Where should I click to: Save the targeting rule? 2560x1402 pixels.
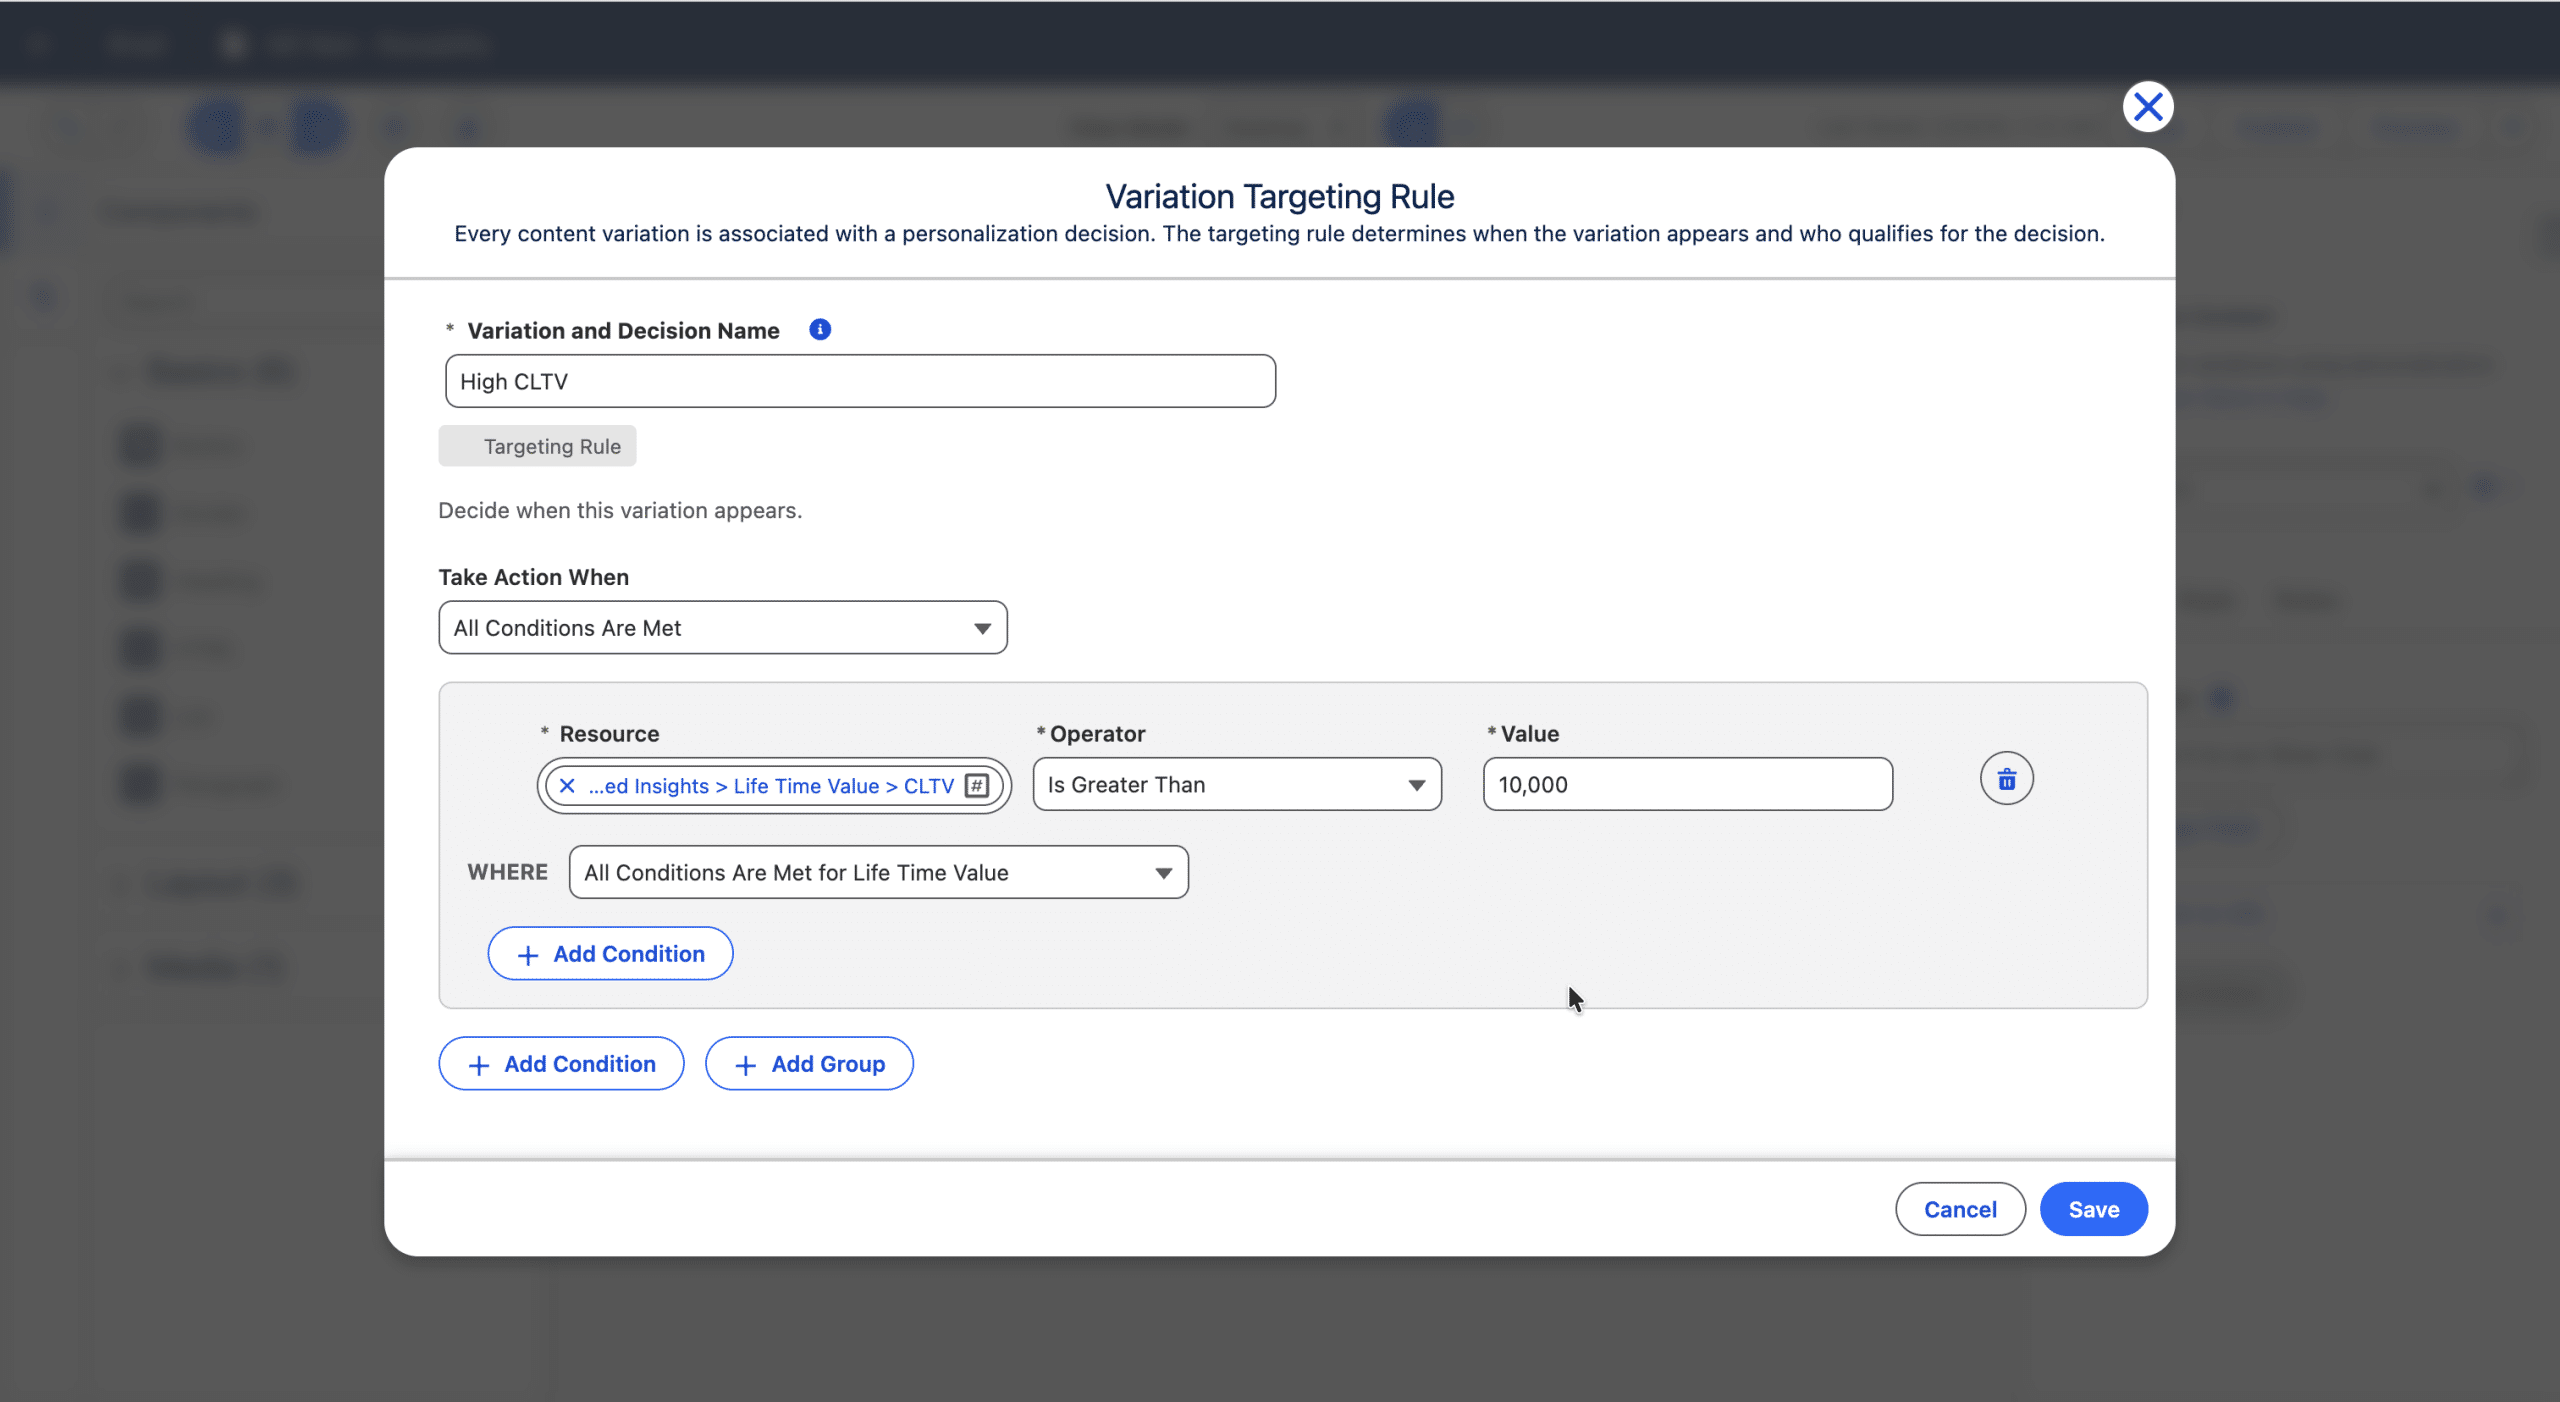click(2093, 1209)
